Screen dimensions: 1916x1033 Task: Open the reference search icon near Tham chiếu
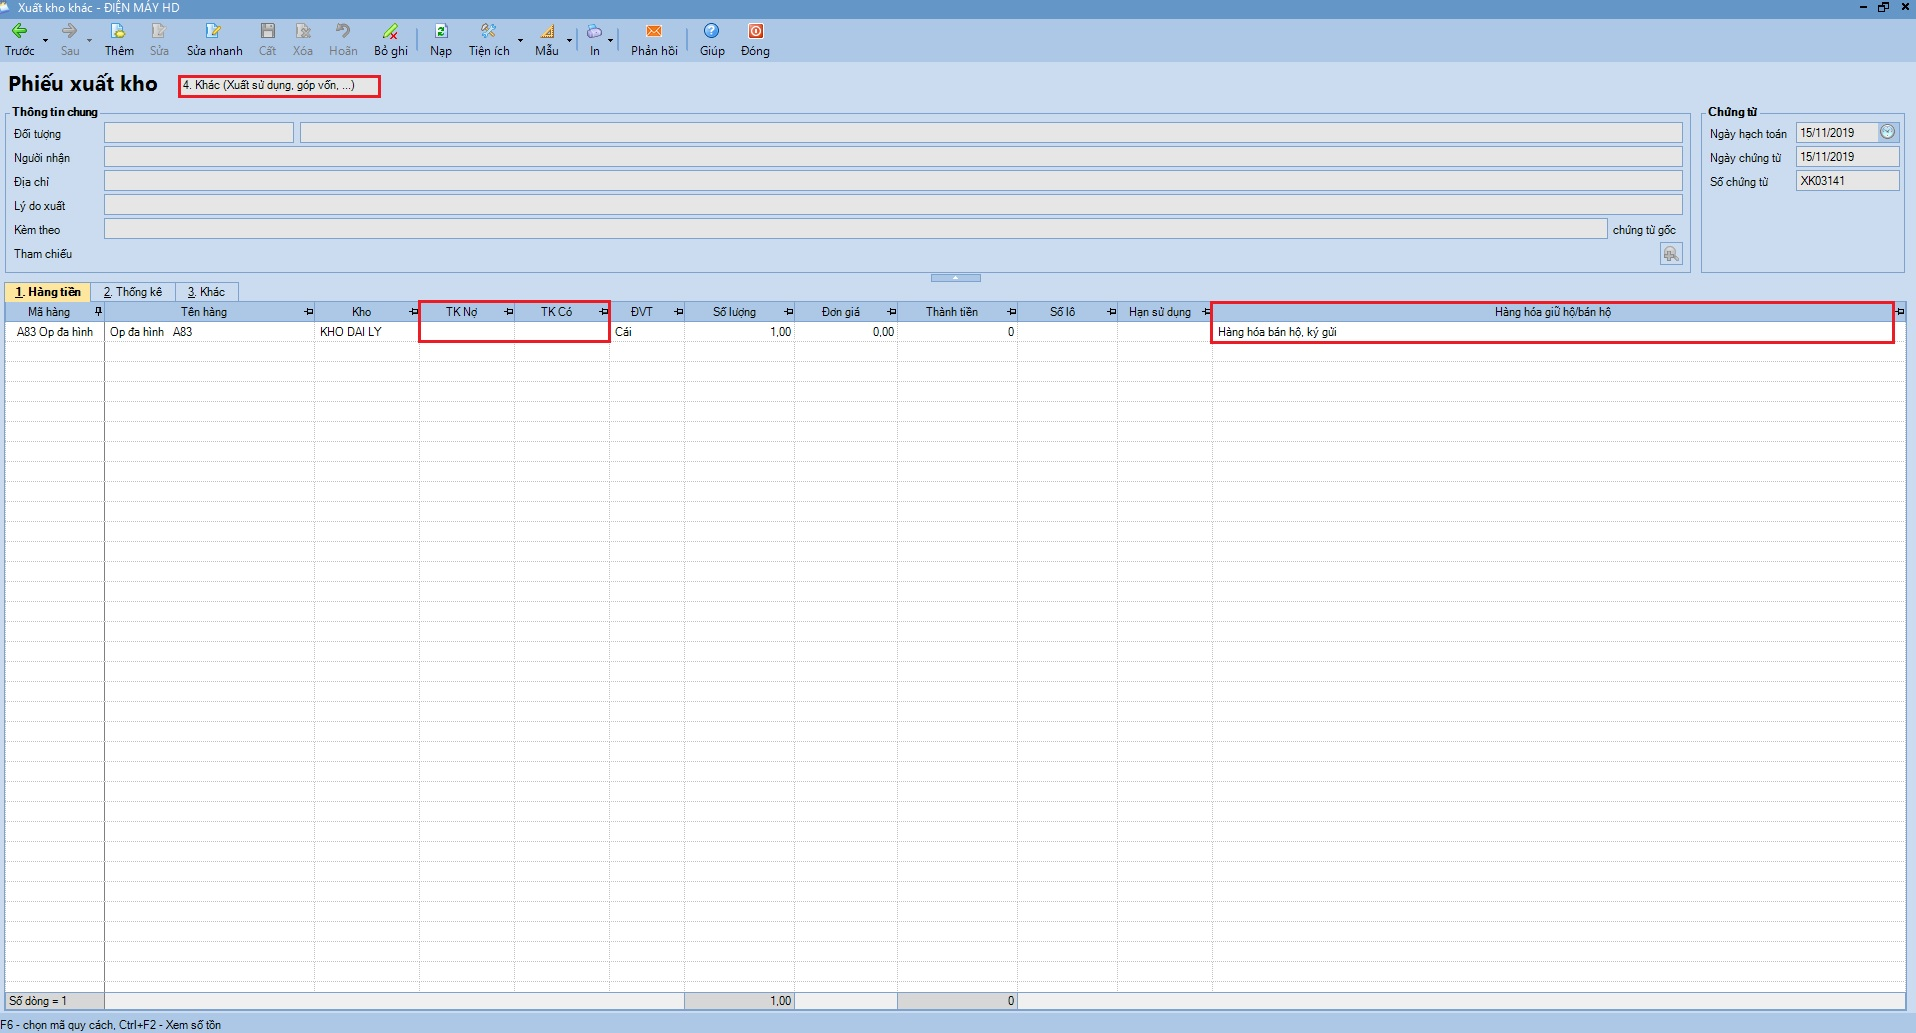[1671, 254]
